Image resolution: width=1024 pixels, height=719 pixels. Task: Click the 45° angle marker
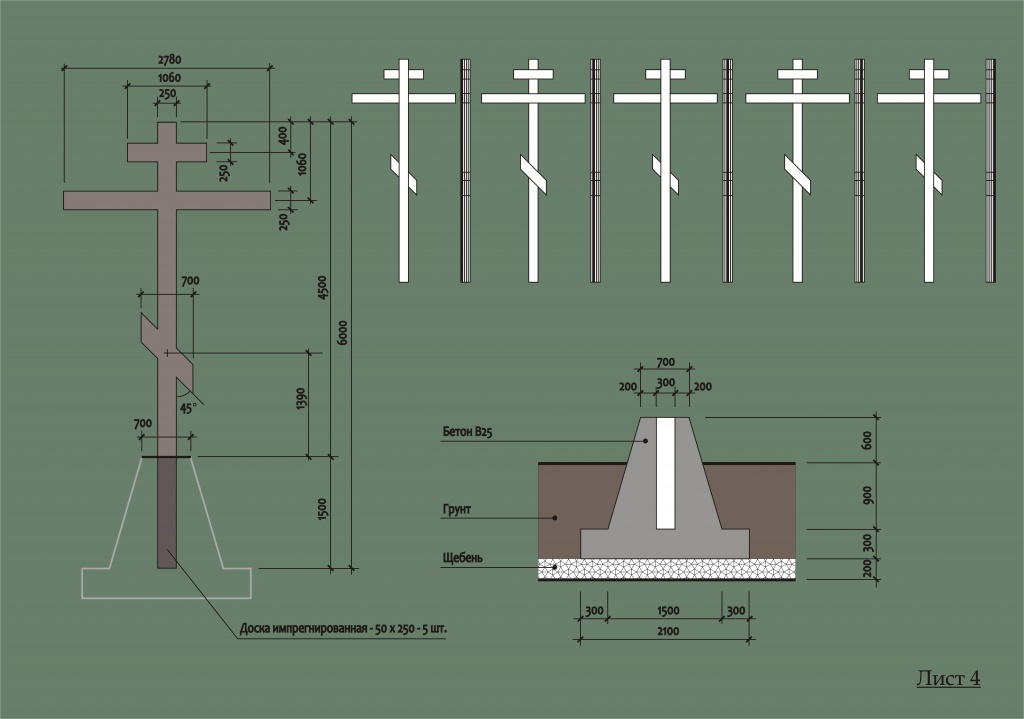coord(186,409)
